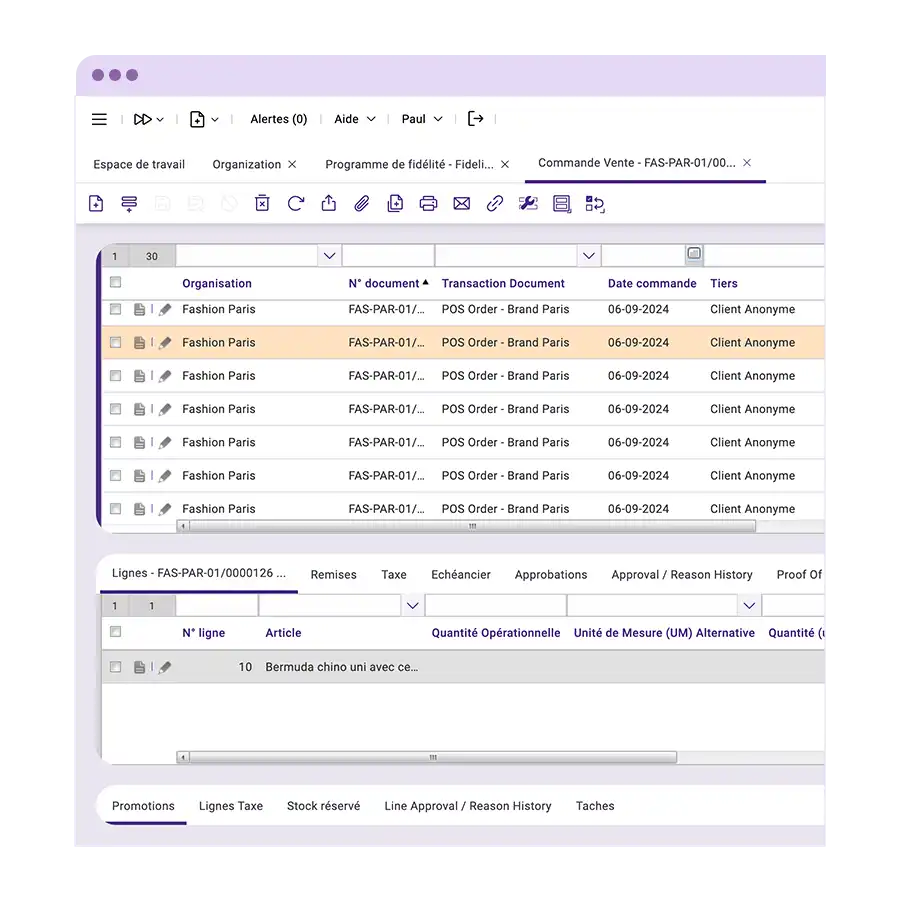Screen dimensions: 900x900
Task: Sort by N° document column header
Action: coord(384,284)
